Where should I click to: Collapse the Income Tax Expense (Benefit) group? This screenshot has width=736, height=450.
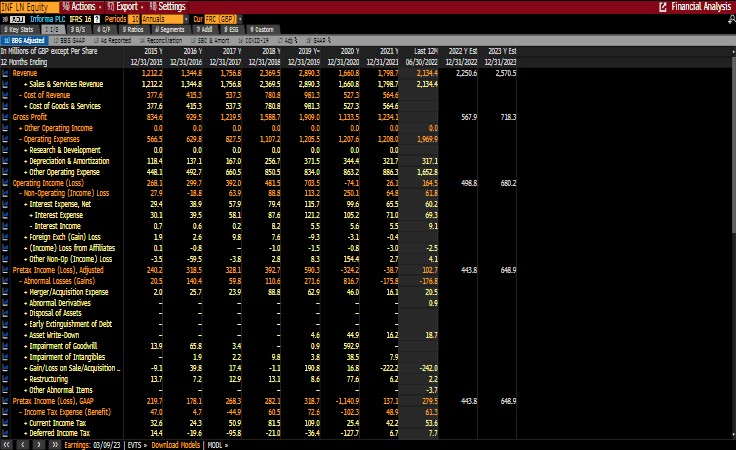21,412
